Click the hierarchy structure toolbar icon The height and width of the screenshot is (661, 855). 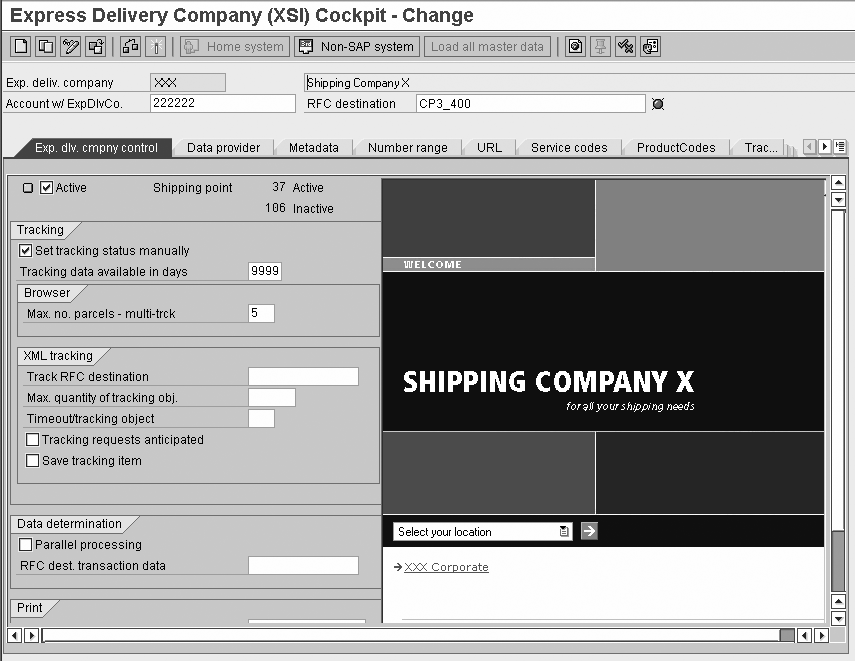[130, 46]
